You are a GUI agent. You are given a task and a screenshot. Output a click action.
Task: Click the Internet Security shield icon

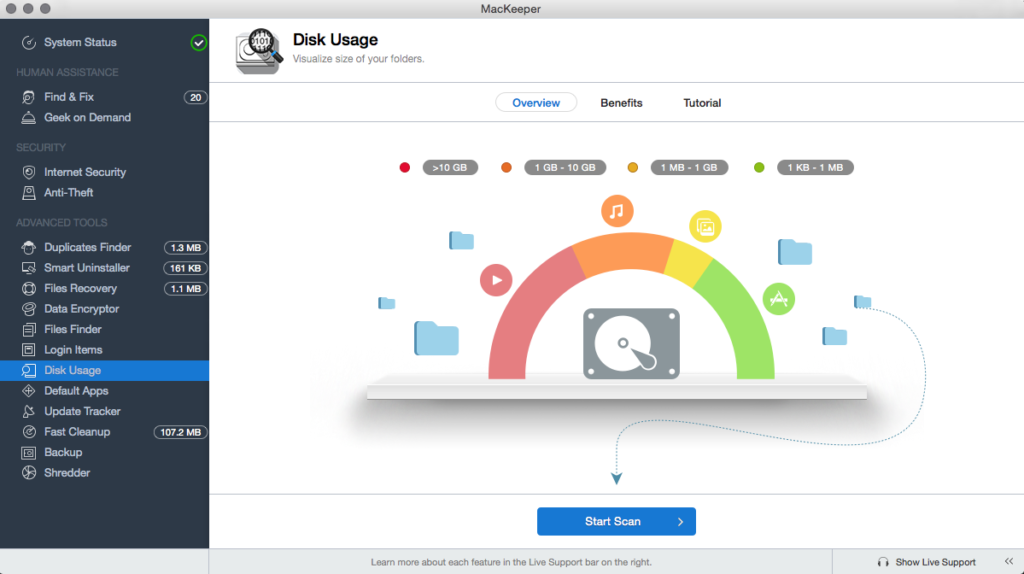pos(29,172)
